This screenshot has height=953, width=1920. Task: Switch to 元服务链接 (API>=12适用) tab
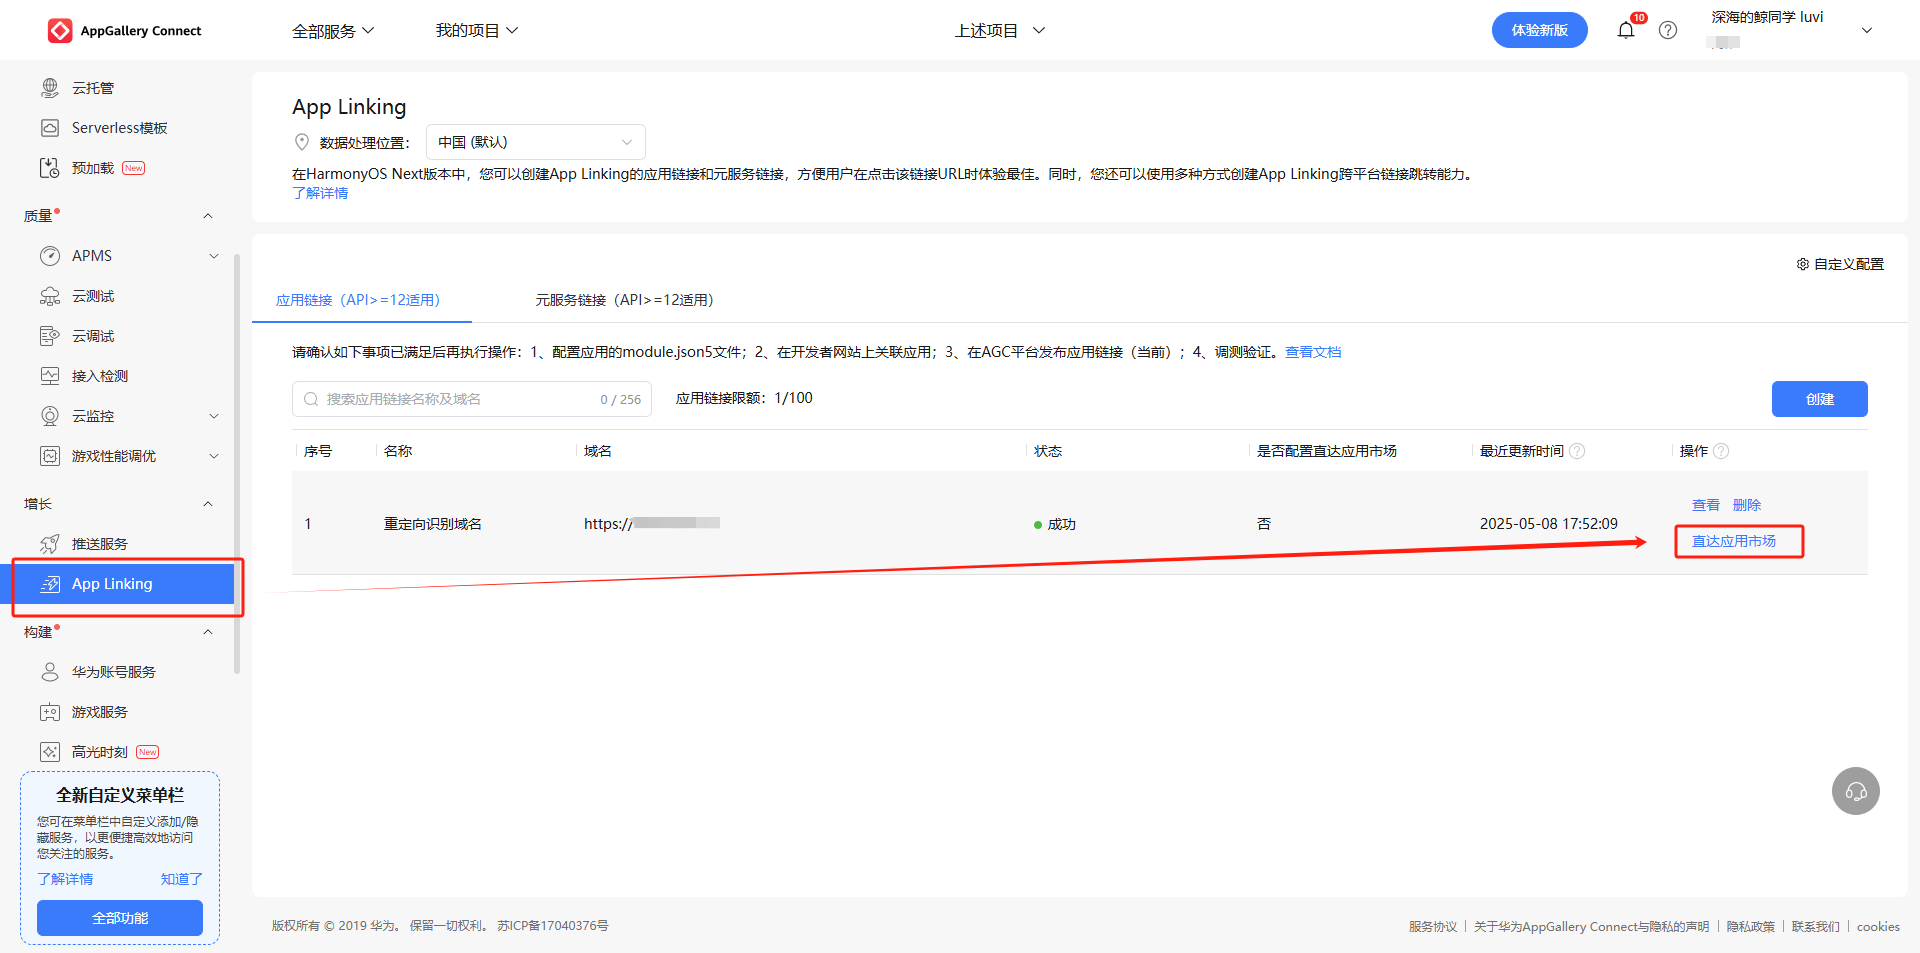625,300
